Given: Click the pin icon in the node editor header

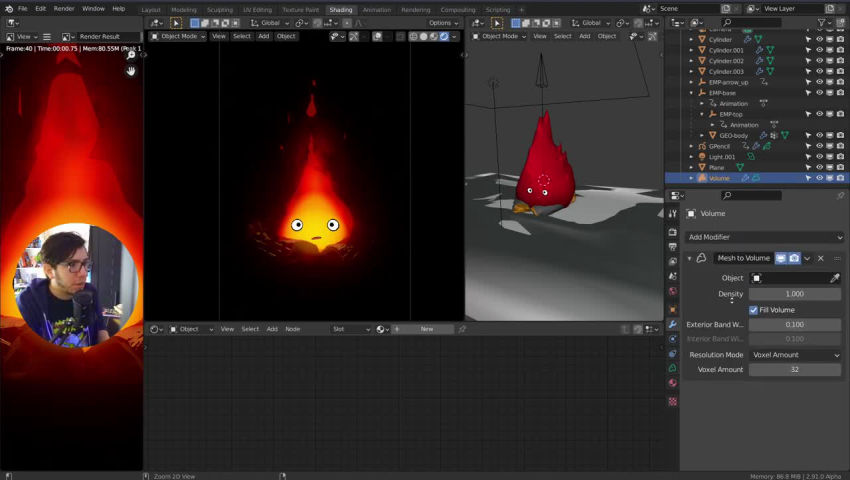Looking at the screenshot, I should [462, 329].
